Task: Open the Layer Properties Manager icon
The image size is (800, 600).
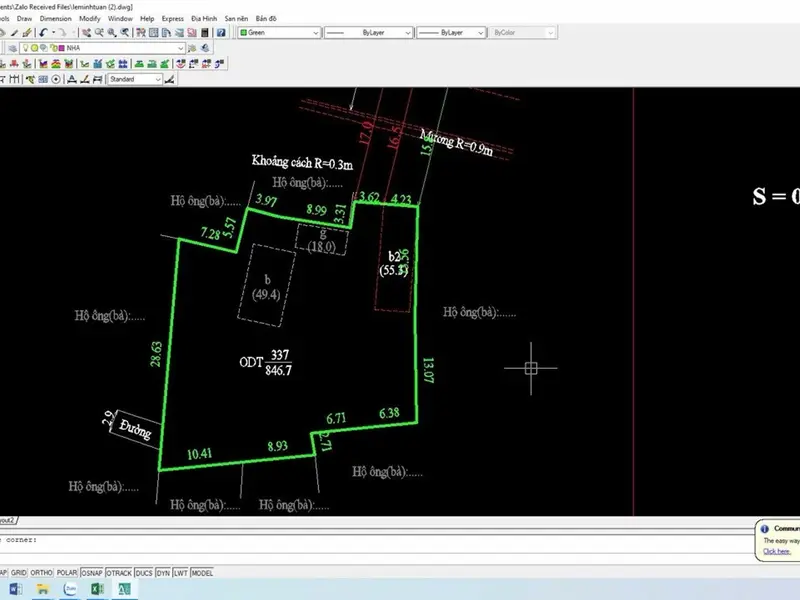Action: point(13,48)
